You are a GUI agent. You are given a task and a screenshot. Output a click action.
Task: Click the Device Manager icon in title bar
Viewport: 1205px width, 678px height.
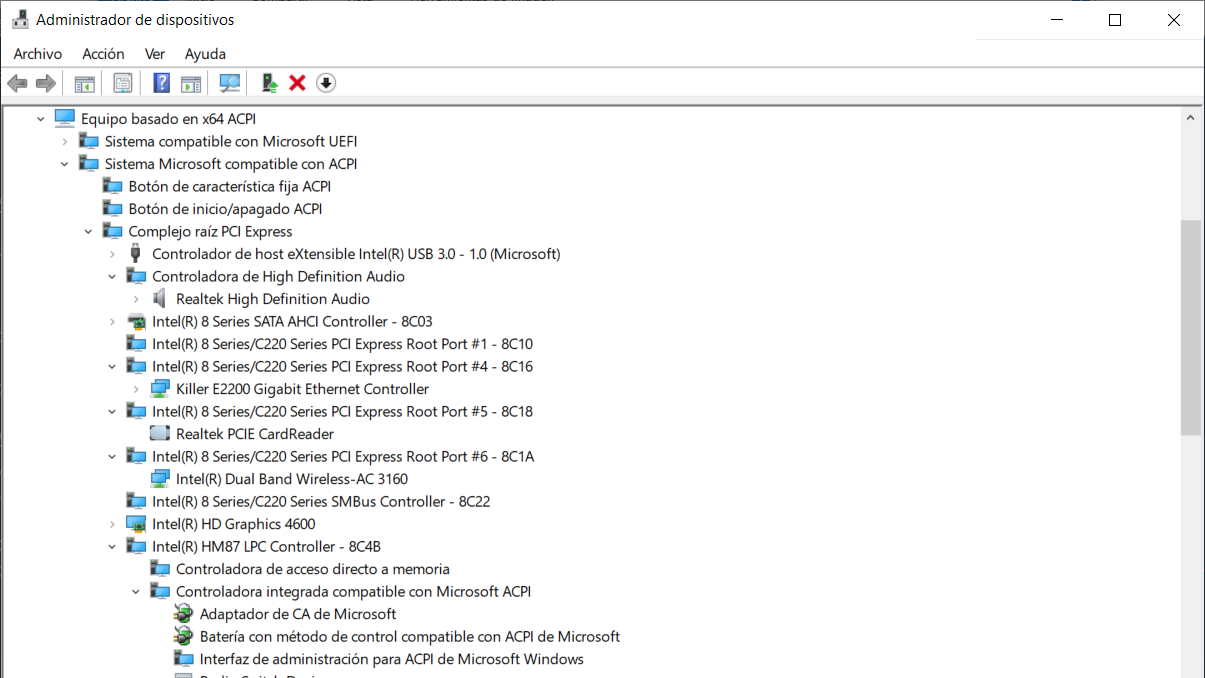coord(20,20)
